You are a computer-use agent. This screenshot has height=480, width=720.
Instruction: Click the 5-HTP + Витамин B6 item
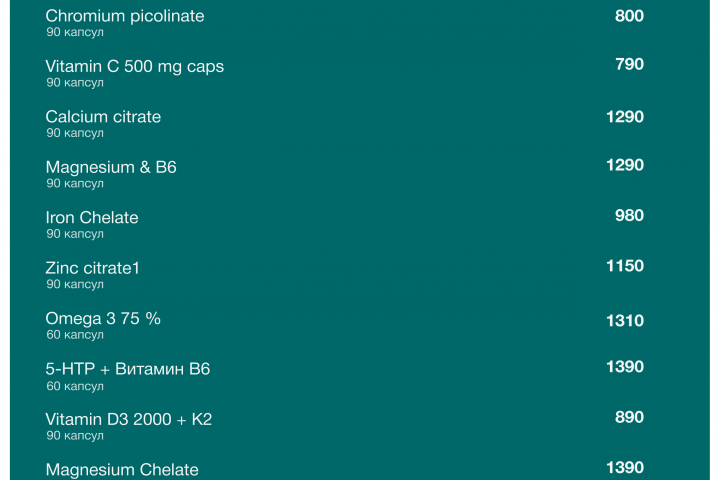[x=128, y=369]
